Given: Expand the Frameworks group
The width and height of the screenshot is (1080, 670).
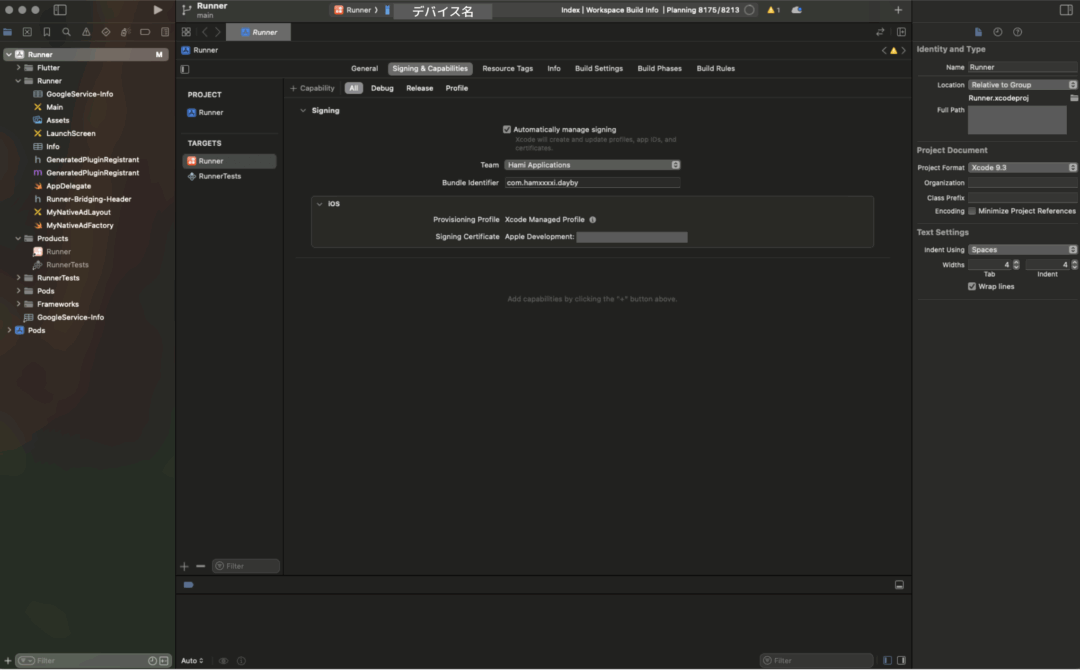Looking at the screenshot, I should (x=19, y=304).
